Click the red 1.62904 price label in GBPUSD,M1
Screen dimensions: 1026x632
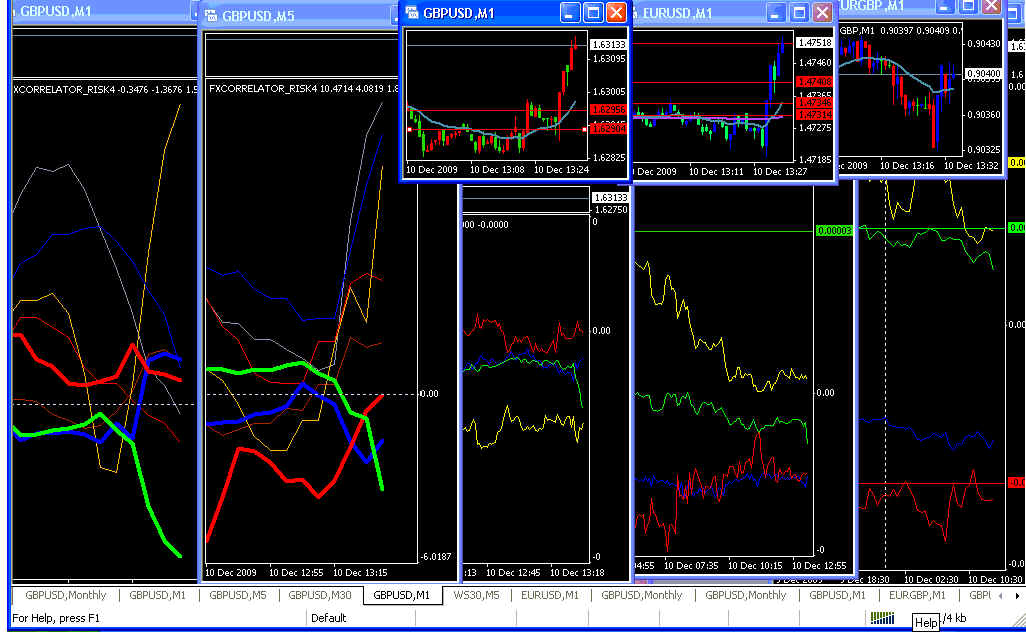[608, 129]
